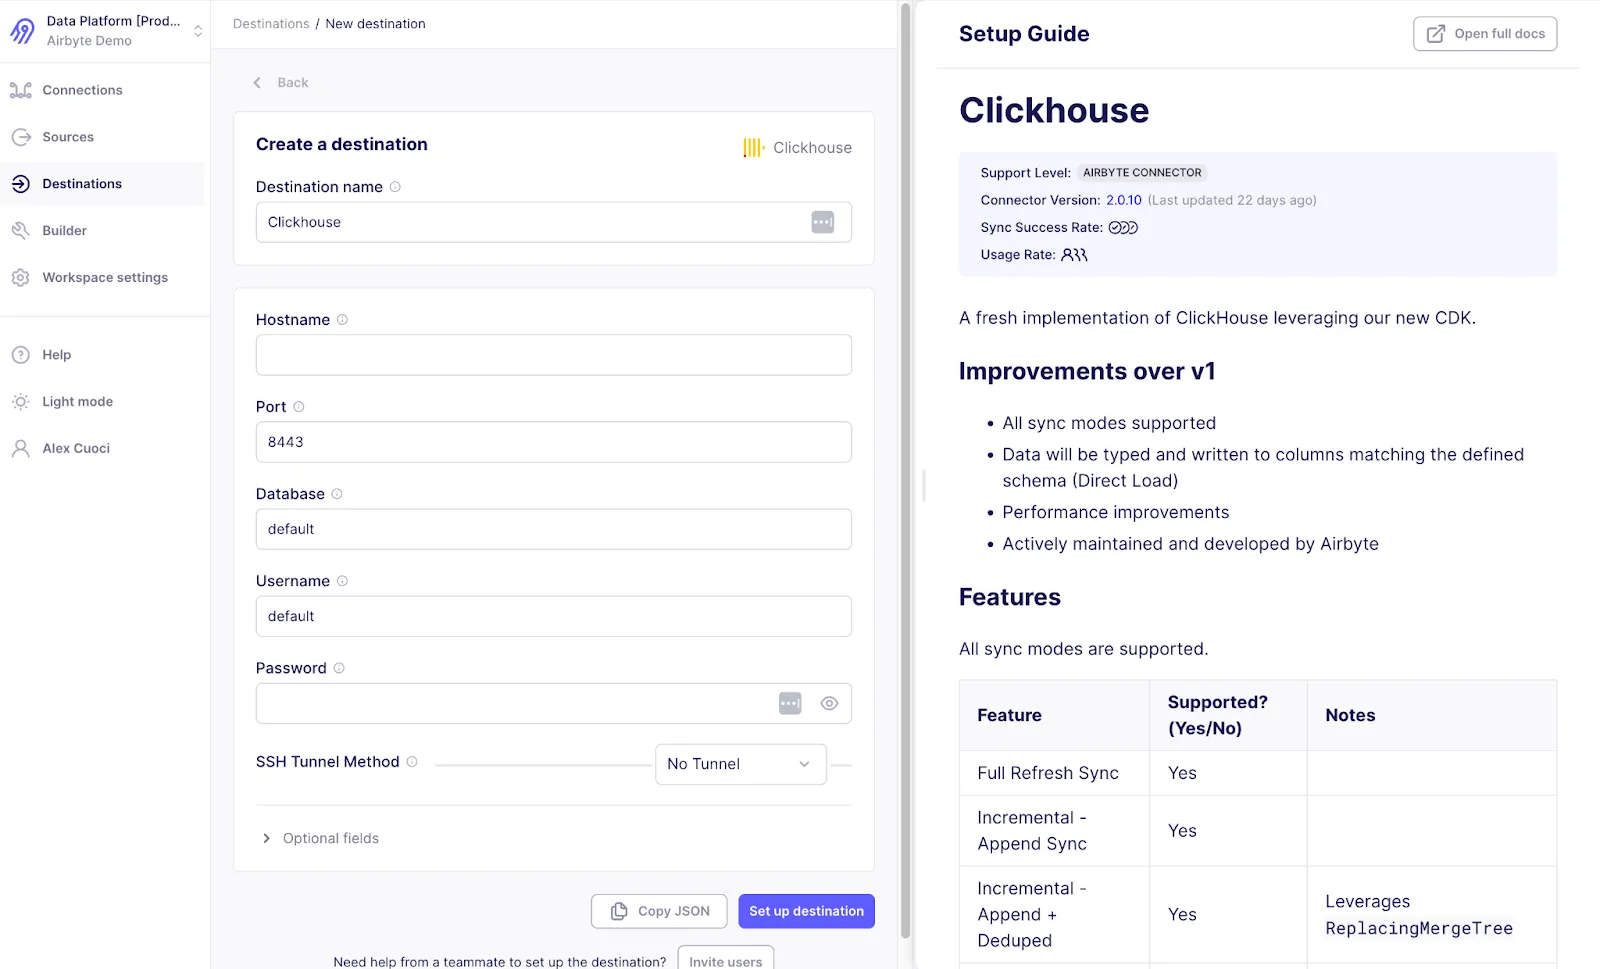Go to Sources page
The width and height of the screenshot is (1600, 969).
click(x=68, y=137)
